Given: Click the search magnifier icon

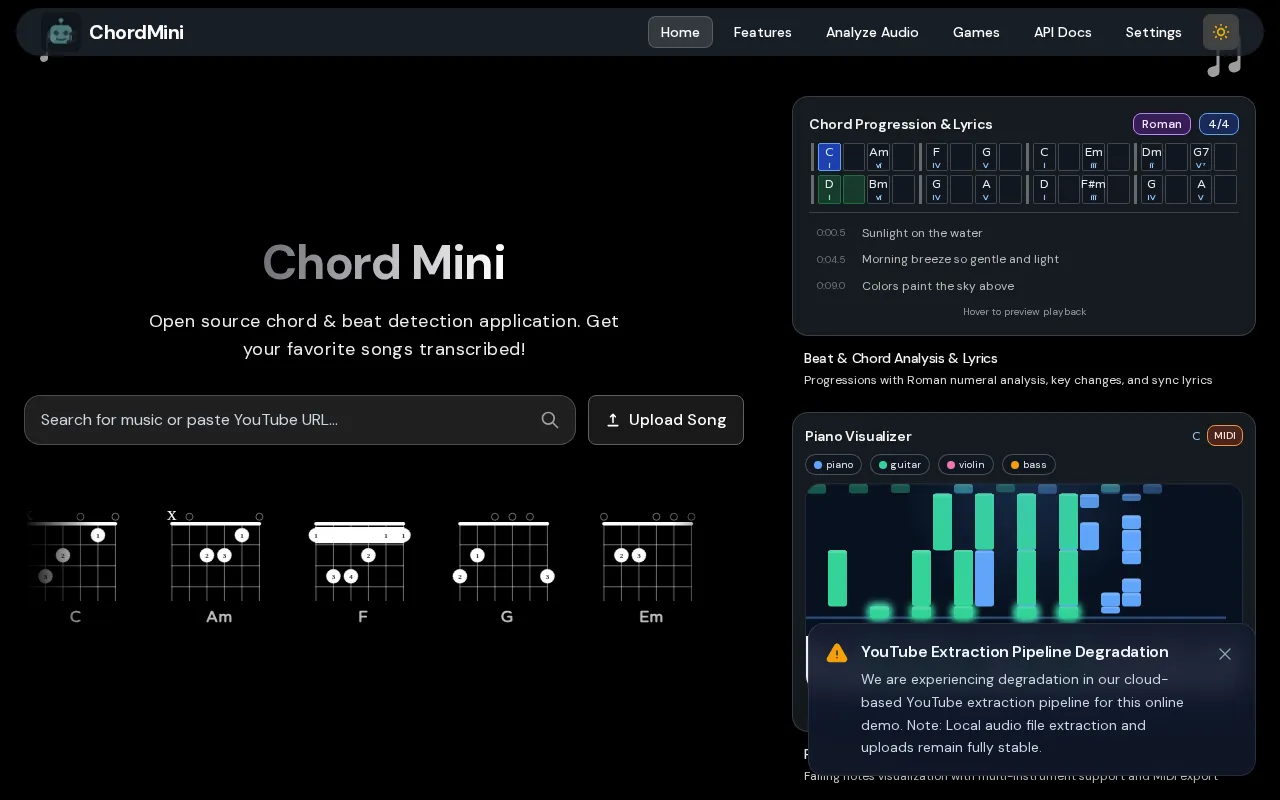Looking at the screenshot, I should click(550, 420).
